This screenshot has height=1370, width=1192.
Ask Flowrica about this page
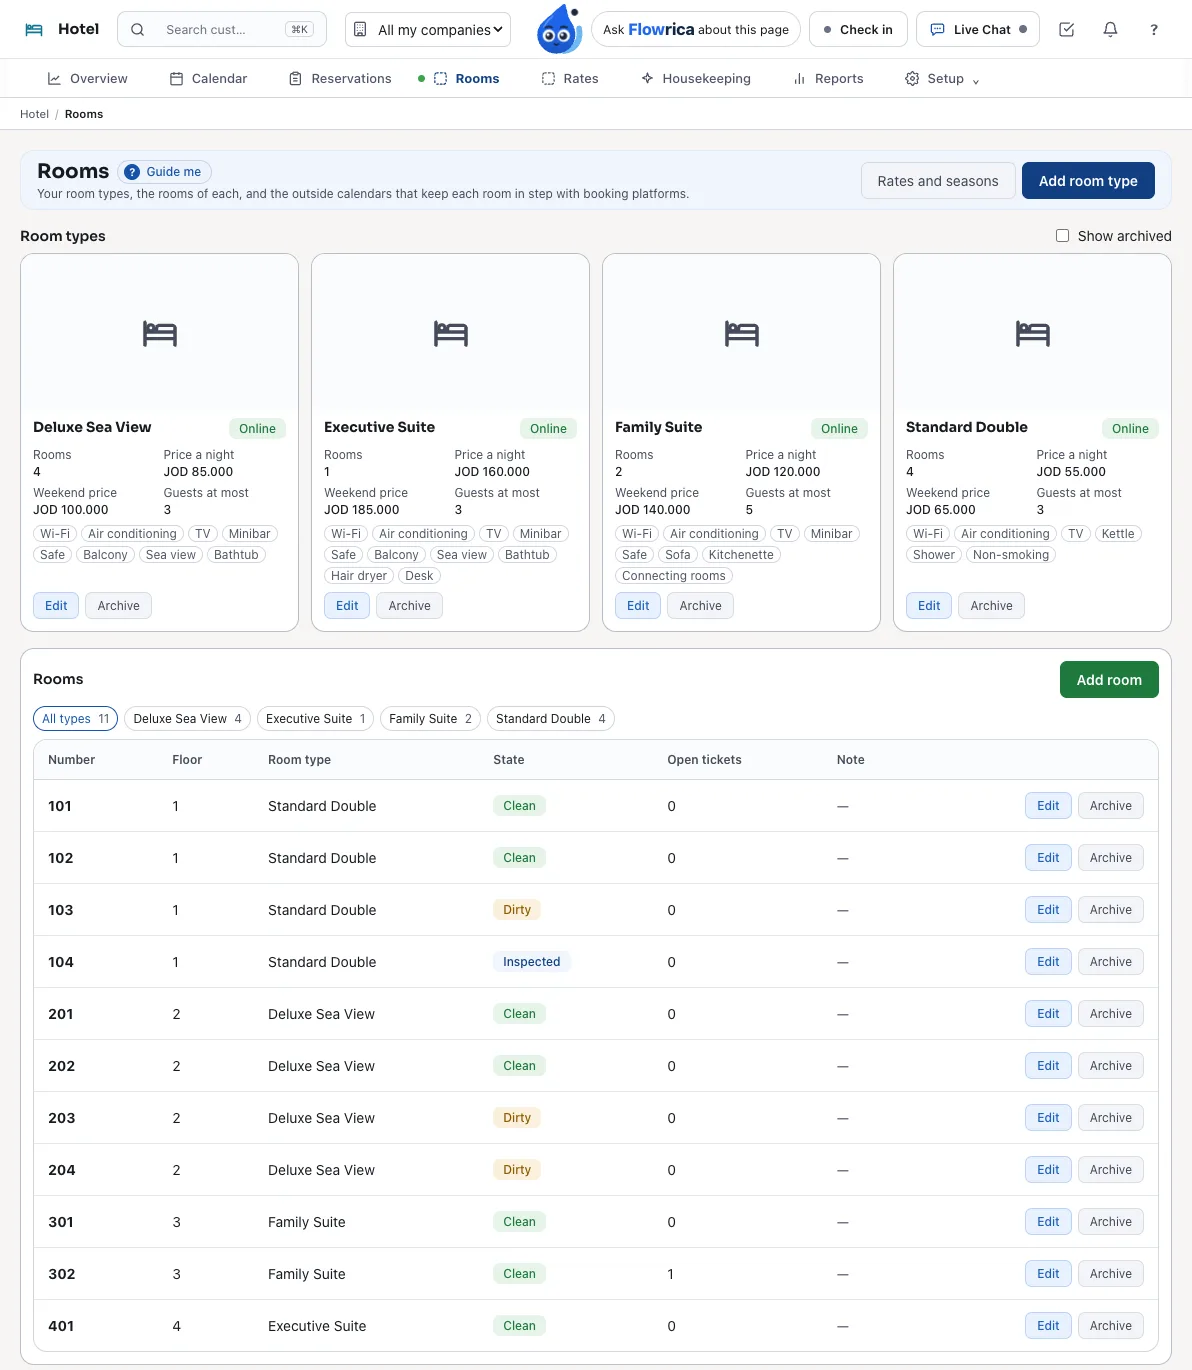click(696, 30)
